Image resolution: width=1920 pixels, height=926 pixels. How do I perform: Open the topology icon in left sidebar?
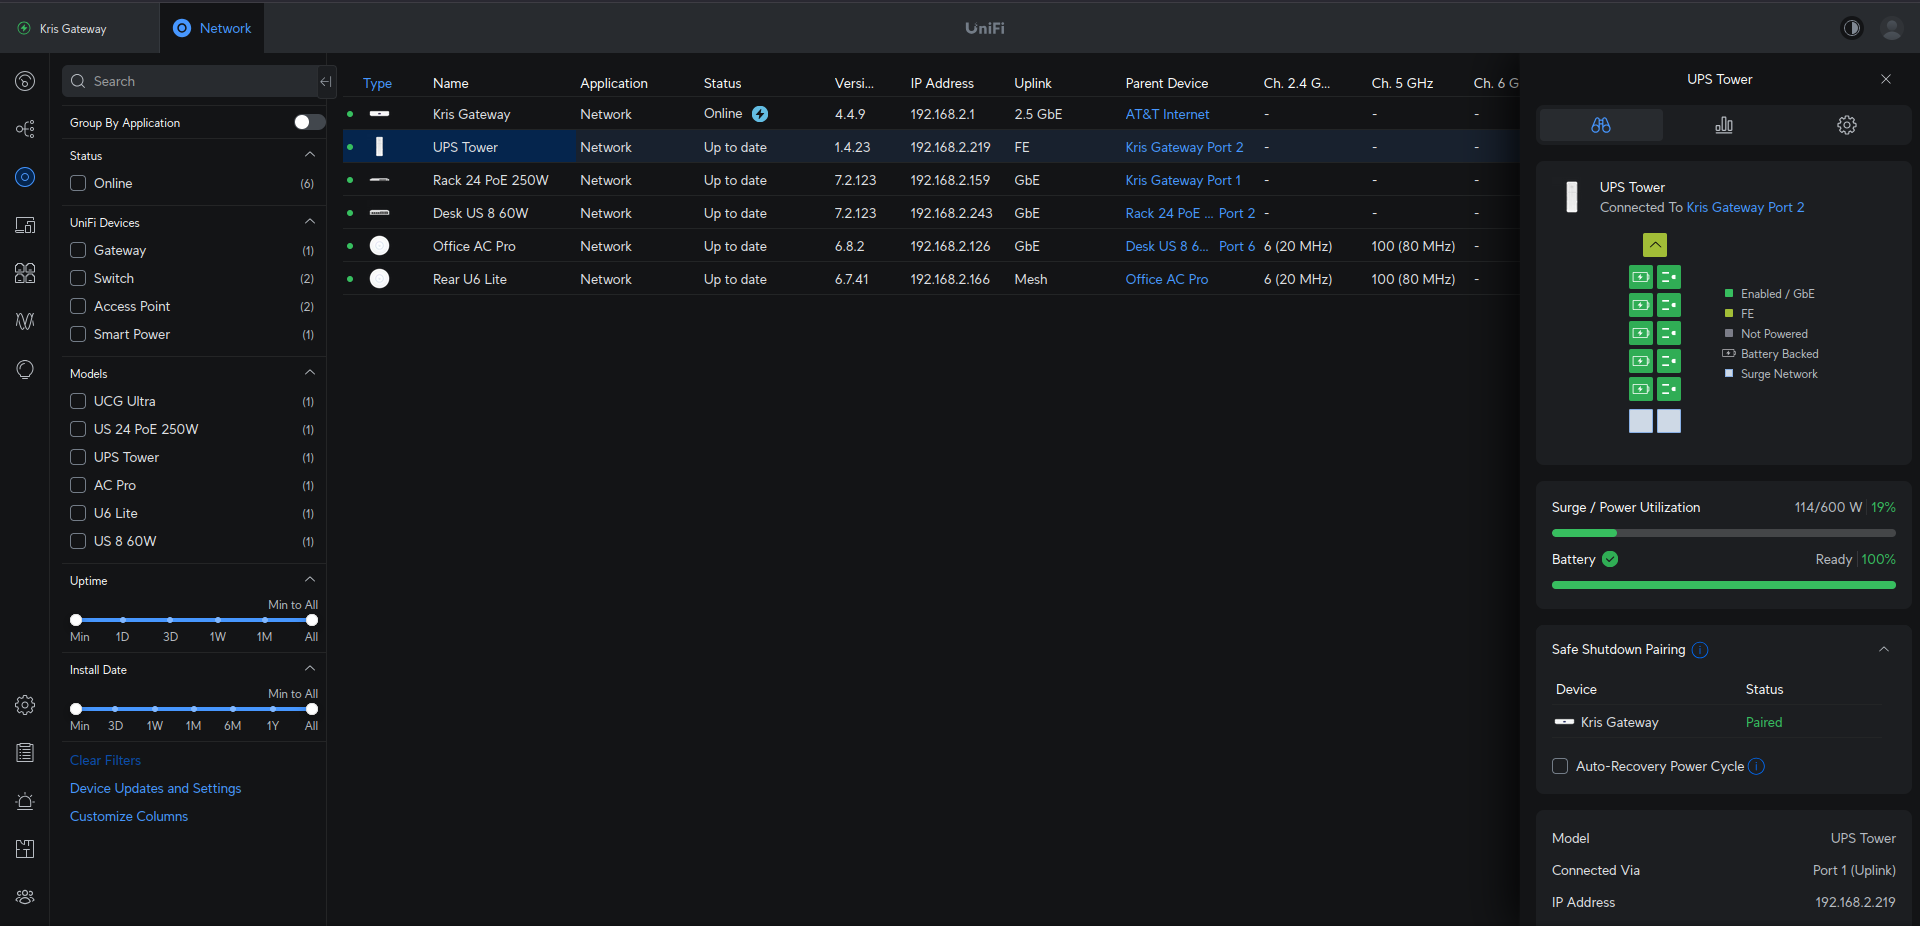pos(25,129)
